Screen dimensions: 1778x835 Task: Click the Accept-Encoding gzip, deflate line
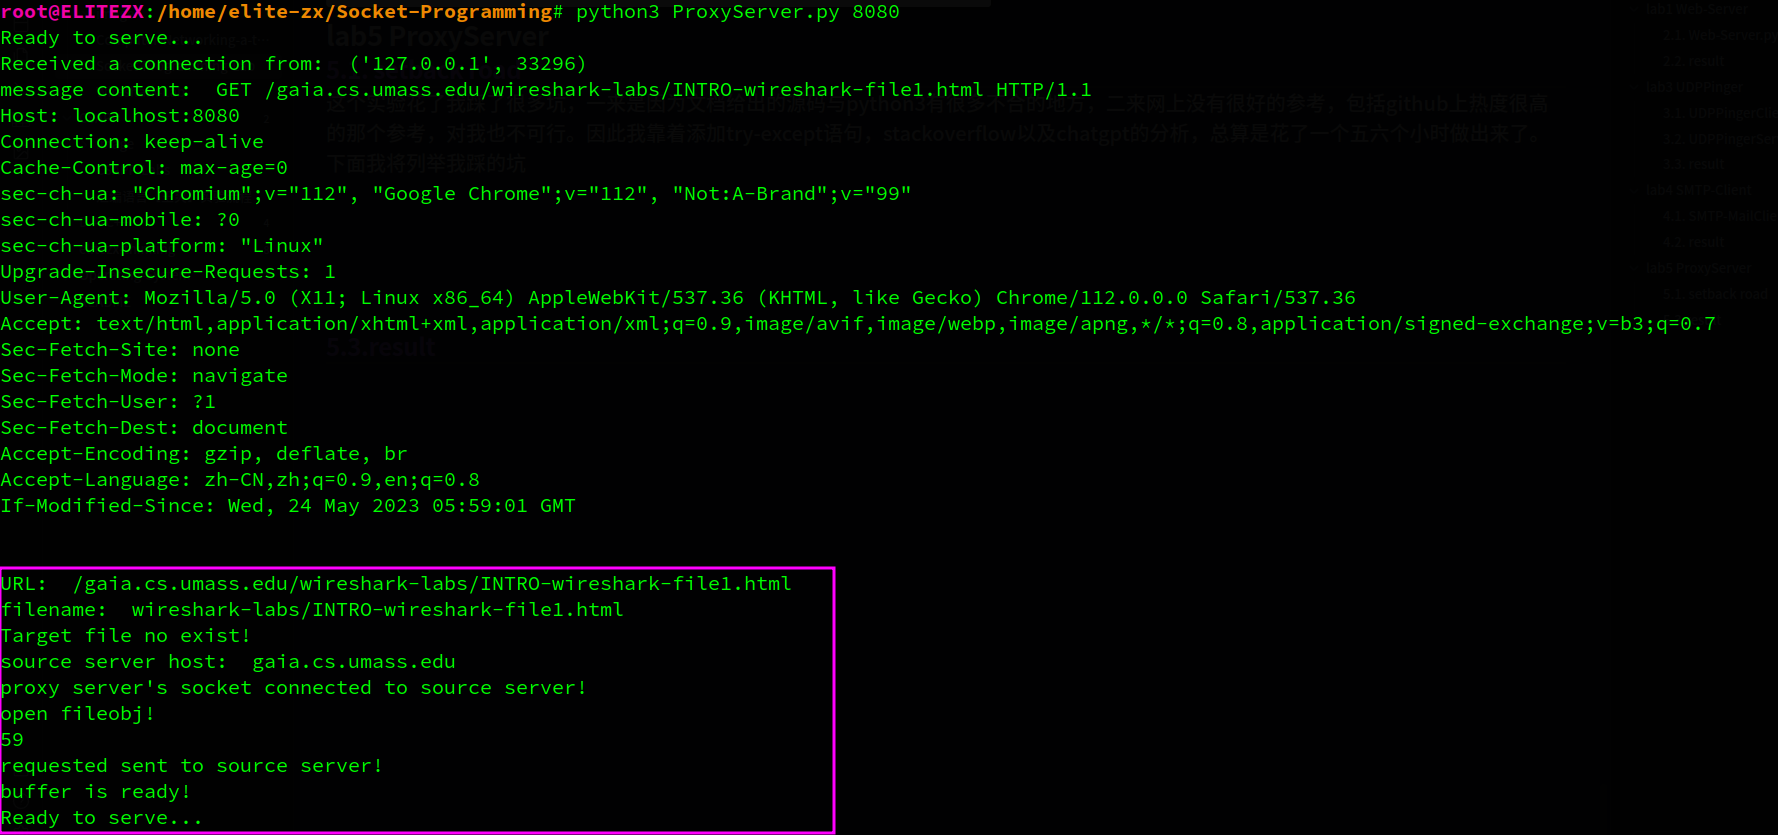[204, 454]
